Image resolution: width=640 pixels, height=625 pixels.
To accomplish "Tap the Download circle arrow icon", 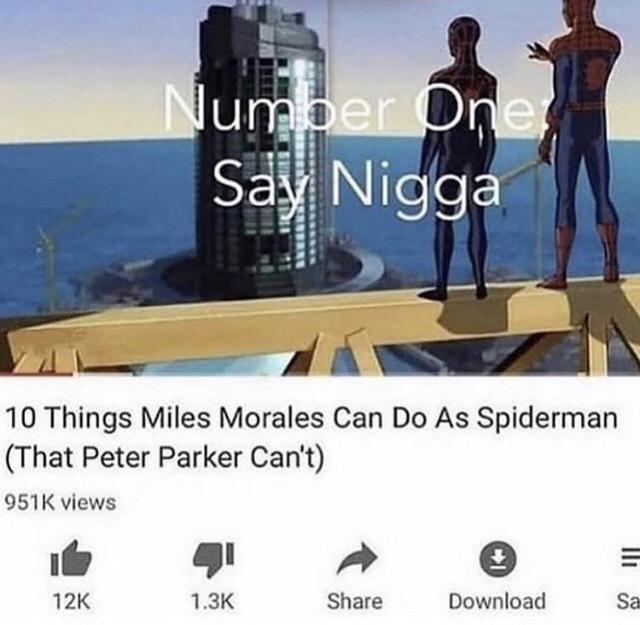I will (x=497, y=558).
